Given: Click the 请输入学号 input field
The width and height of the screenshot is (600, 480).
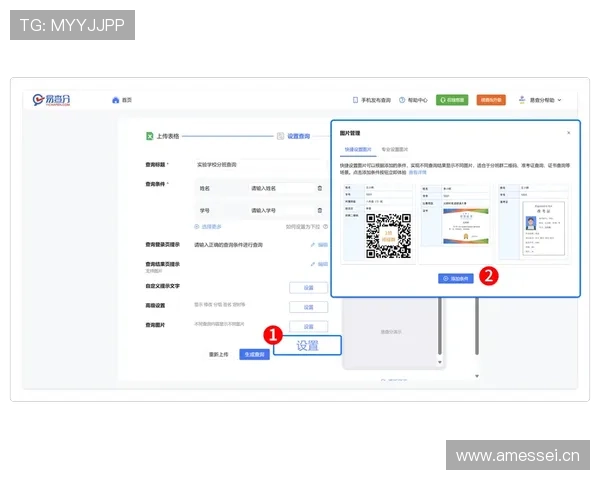Looking at the screenshot, I should [281, 211].
